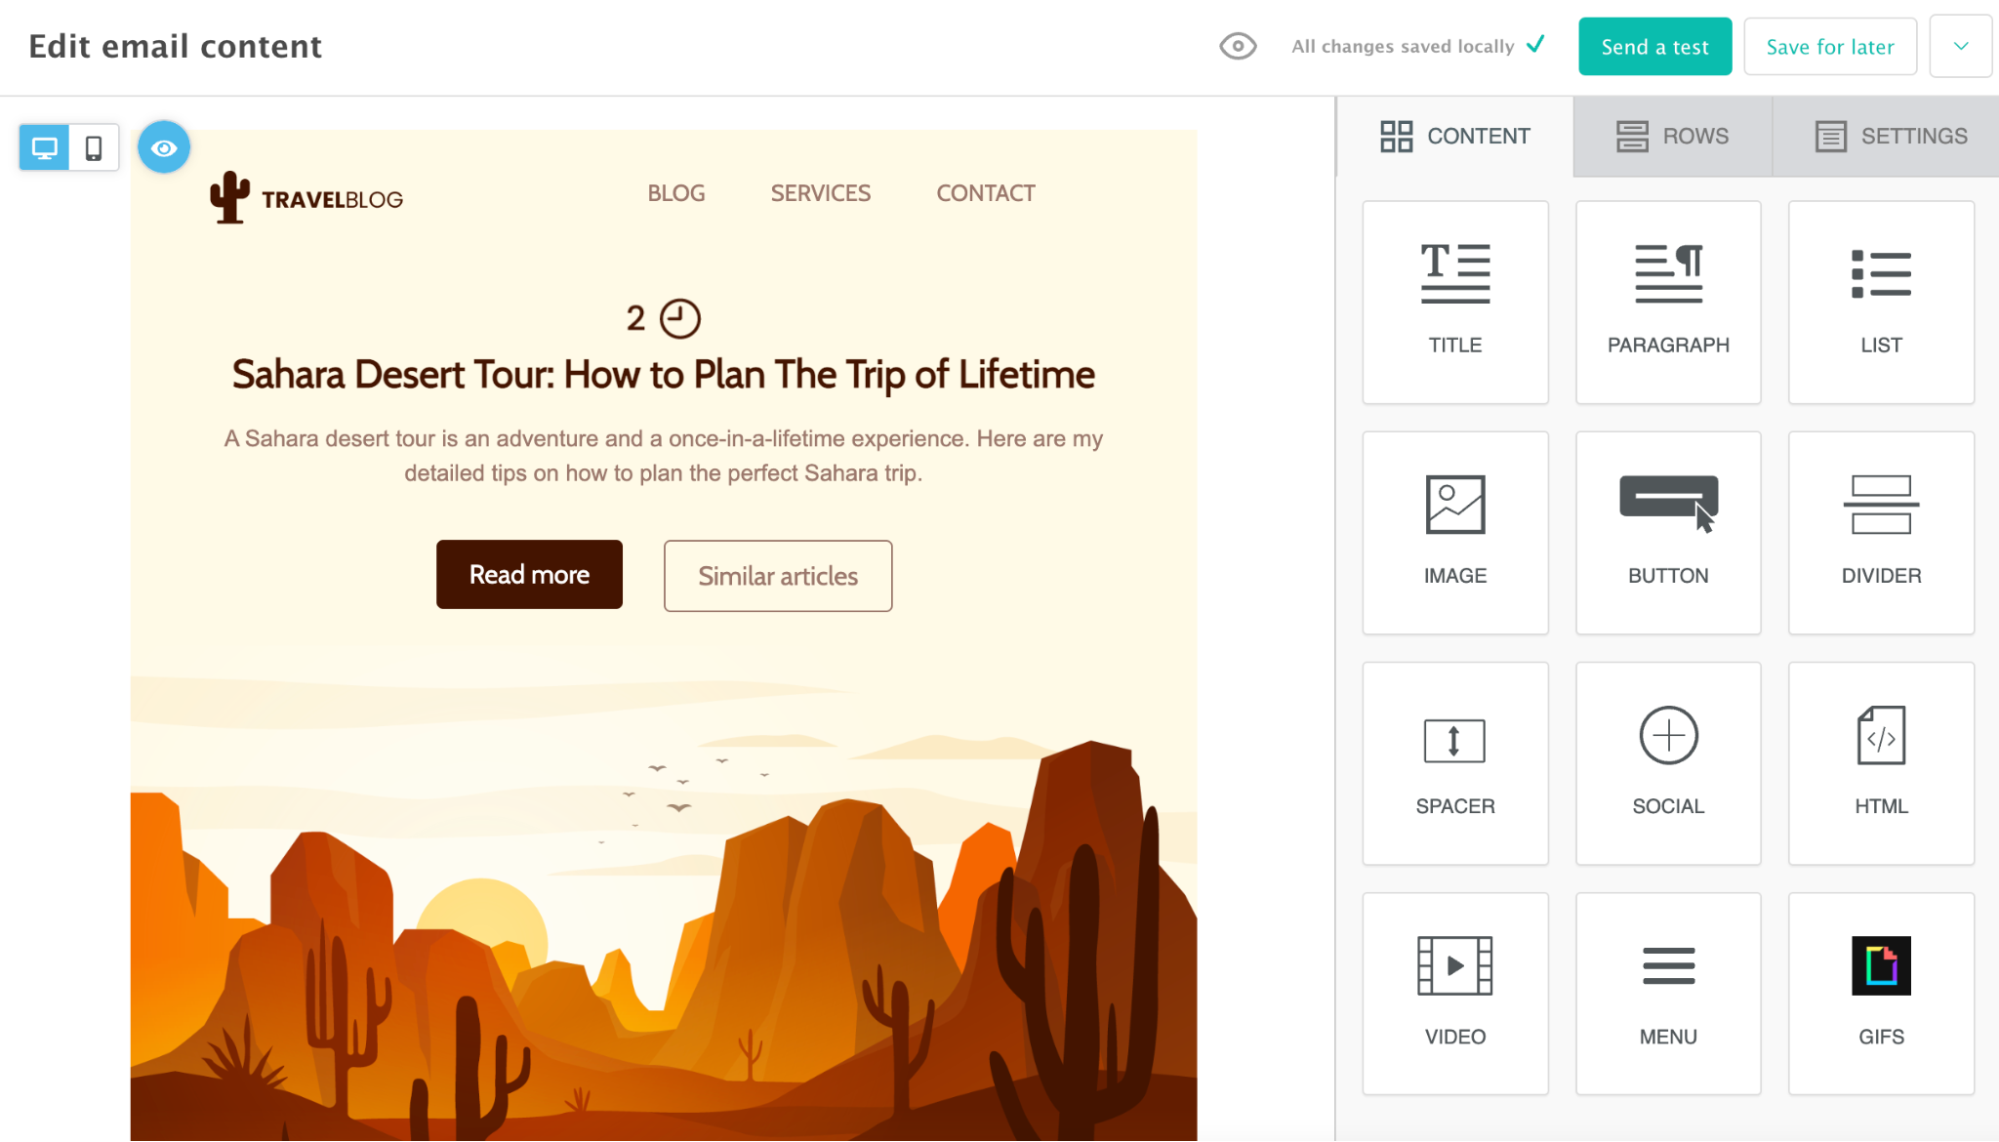Select the Social content block
The image size is (1999, 1142).
coord(1668,760)
